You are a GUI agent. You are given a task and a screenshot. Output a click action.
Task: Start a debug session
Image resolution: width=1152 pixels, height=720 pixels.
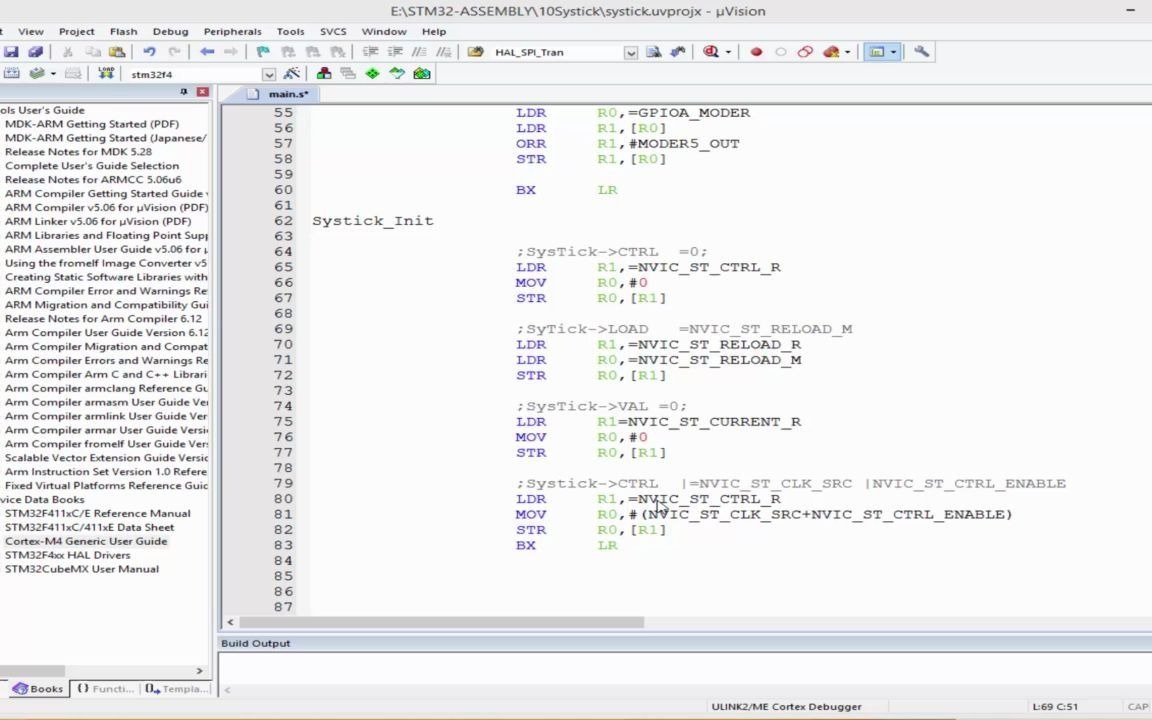tap(710, 51)
